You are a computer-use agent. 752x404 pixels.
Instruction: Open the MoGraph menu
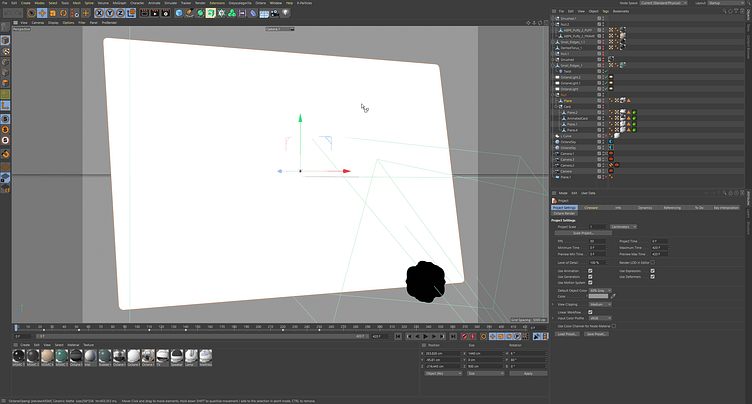click(119, 3)
